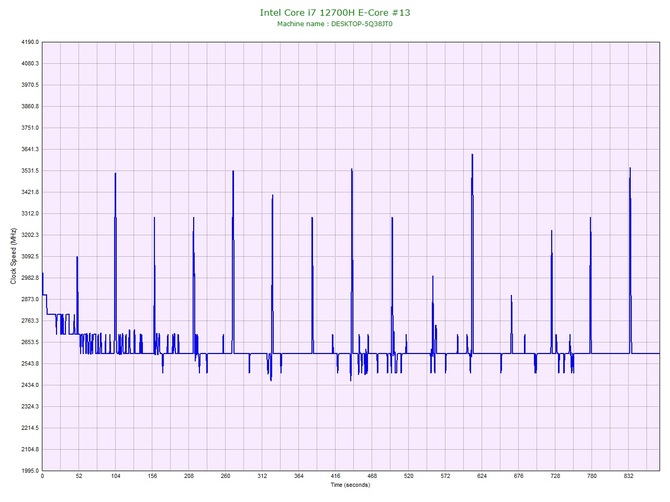
Task: Select the 3421.8 y-axis value
Action: tap(30, 192)
